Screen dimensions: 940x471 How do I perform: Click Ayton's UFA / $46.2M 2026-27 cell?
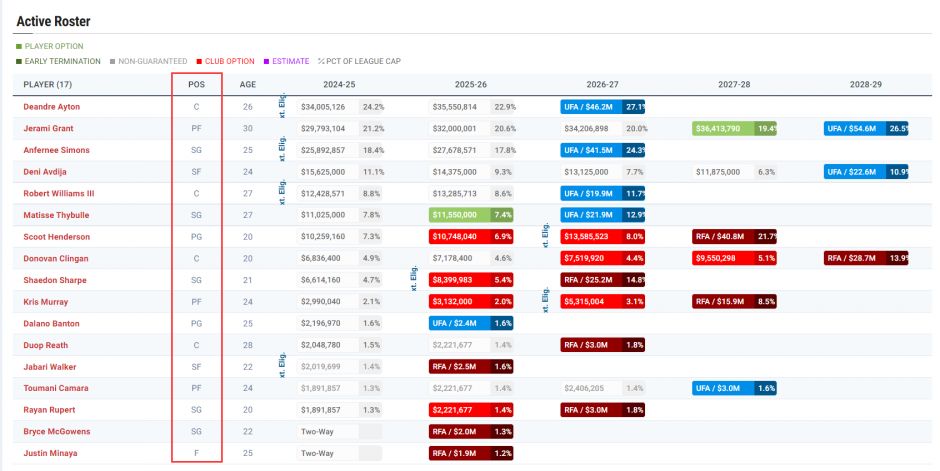coord(602,107)
